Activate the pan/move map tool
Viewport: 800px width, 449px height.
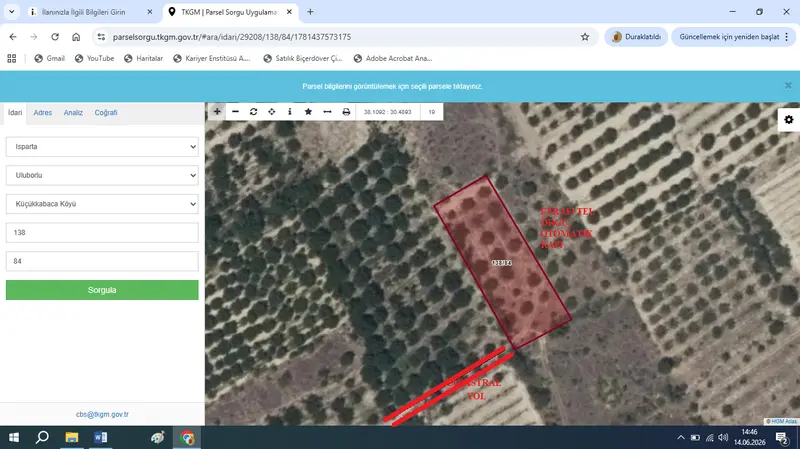coord(272,112)
